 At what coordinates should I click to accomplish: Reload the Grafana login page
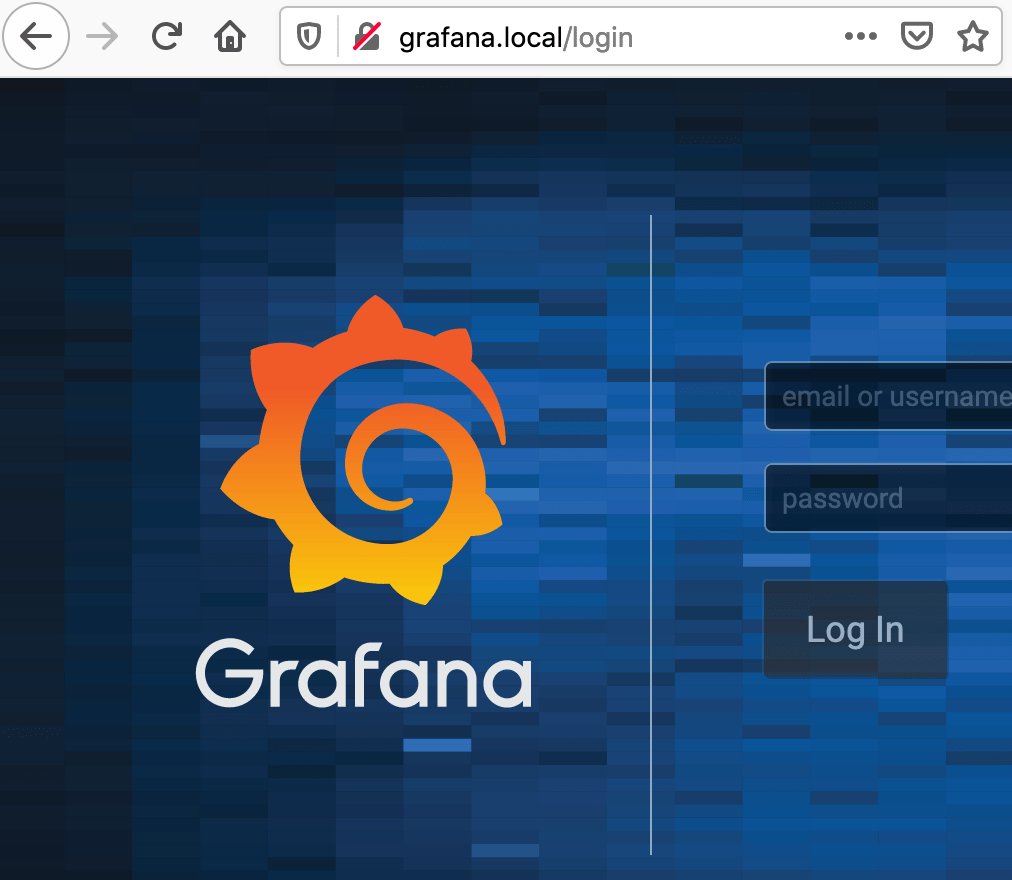pos(167,36)
